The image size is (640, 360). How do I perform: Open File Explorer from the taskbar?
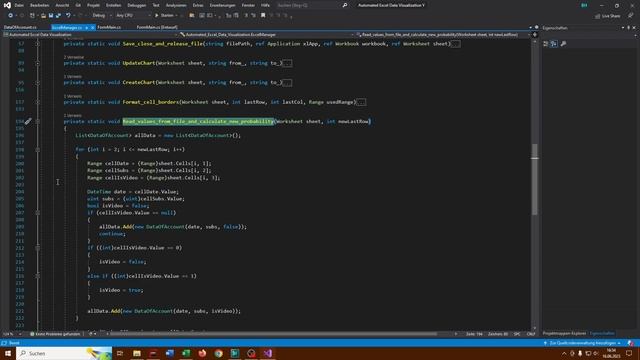(x=137, y=353)
